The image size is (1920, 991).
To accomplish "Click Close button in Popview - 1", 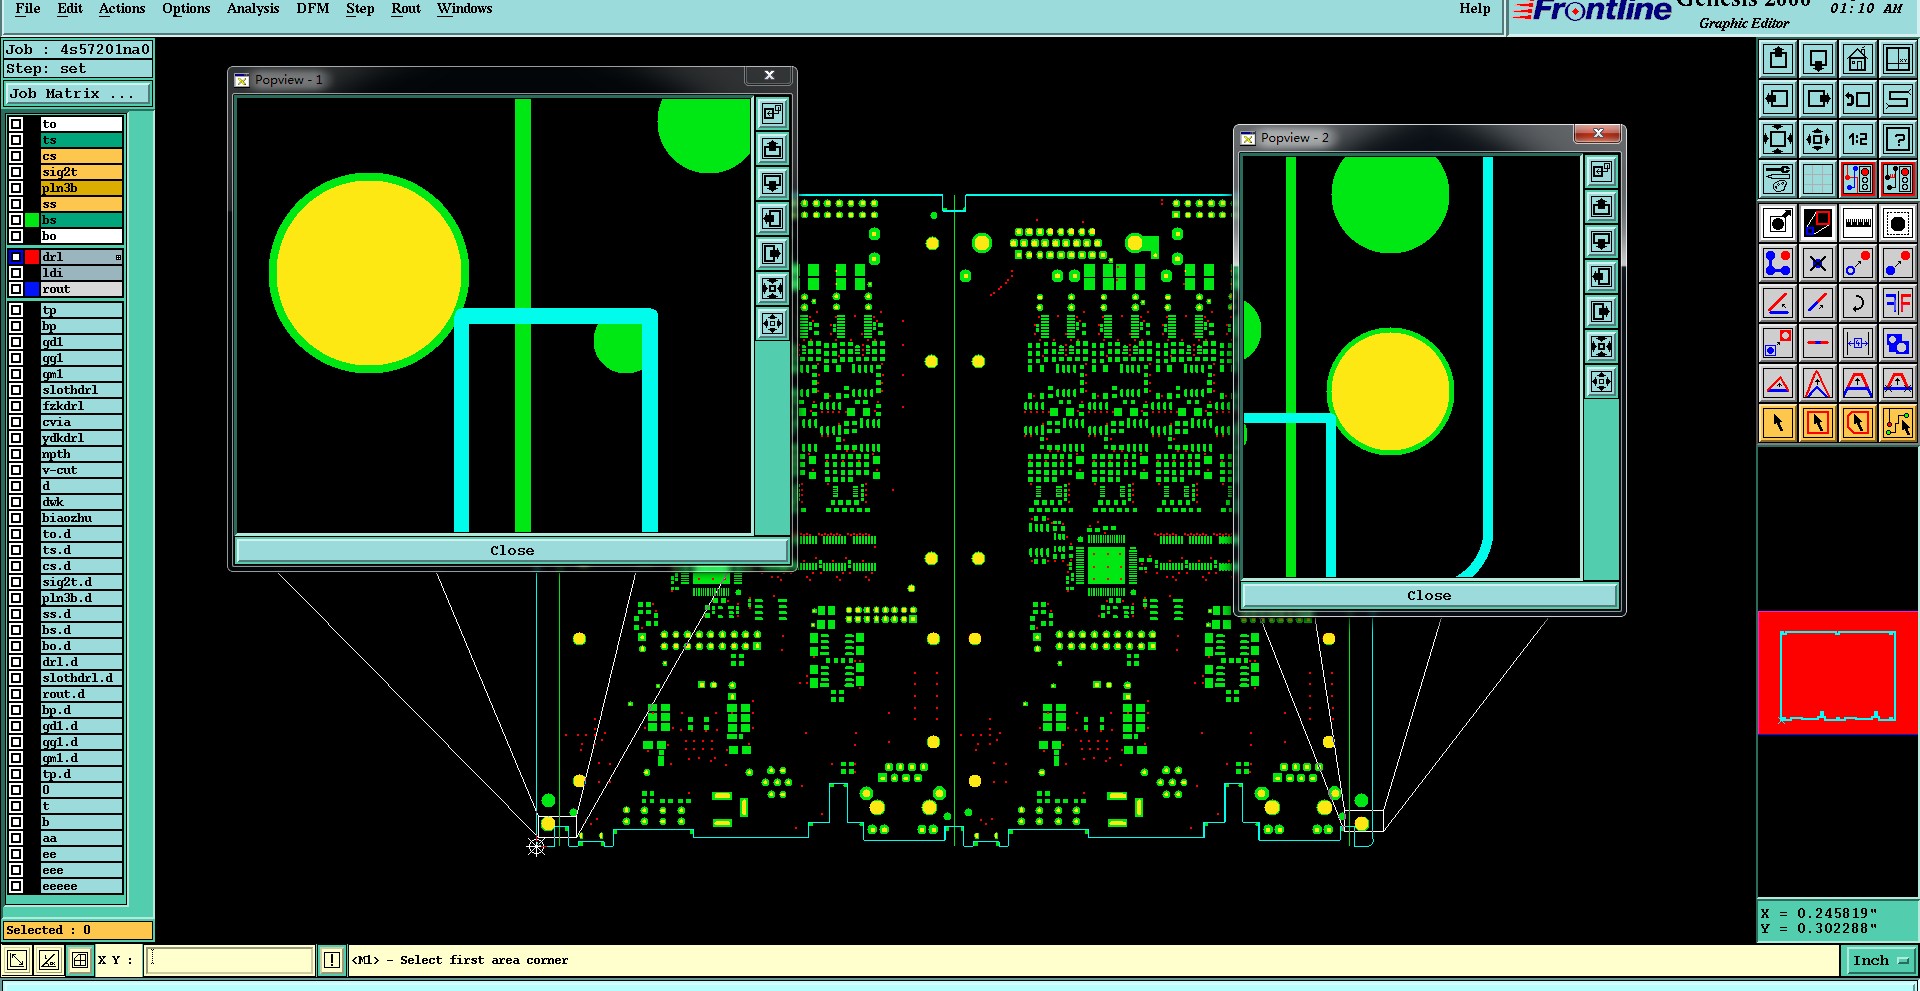I will 512,551.
